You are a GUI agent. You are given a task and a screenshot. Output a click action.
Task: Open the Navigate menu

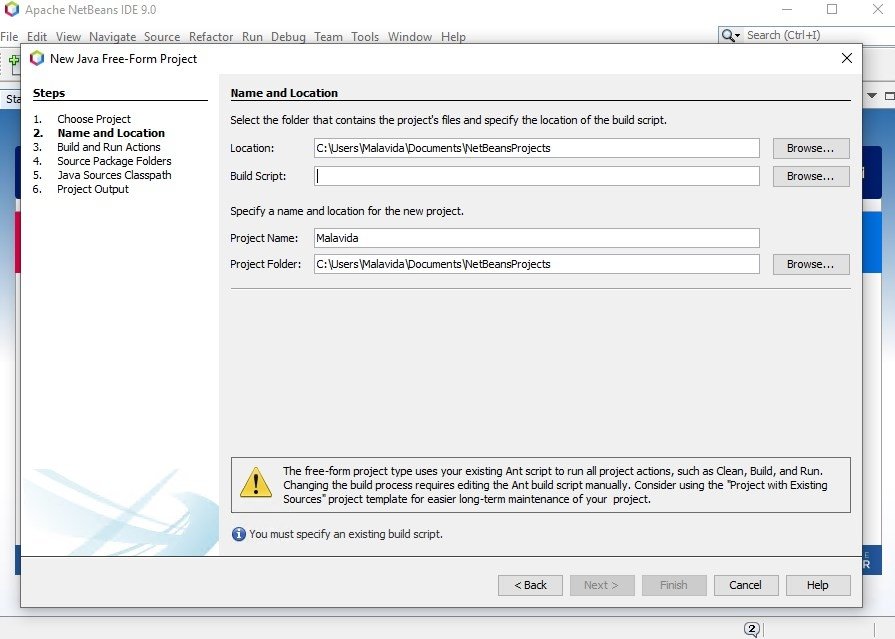[x=112, y=37]
